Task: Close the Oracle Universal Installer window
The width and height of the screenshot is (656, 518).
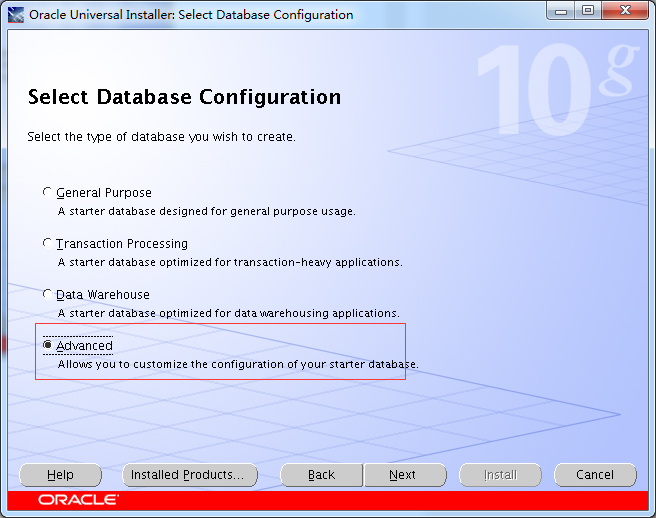Action: click(x=625, y=11)
